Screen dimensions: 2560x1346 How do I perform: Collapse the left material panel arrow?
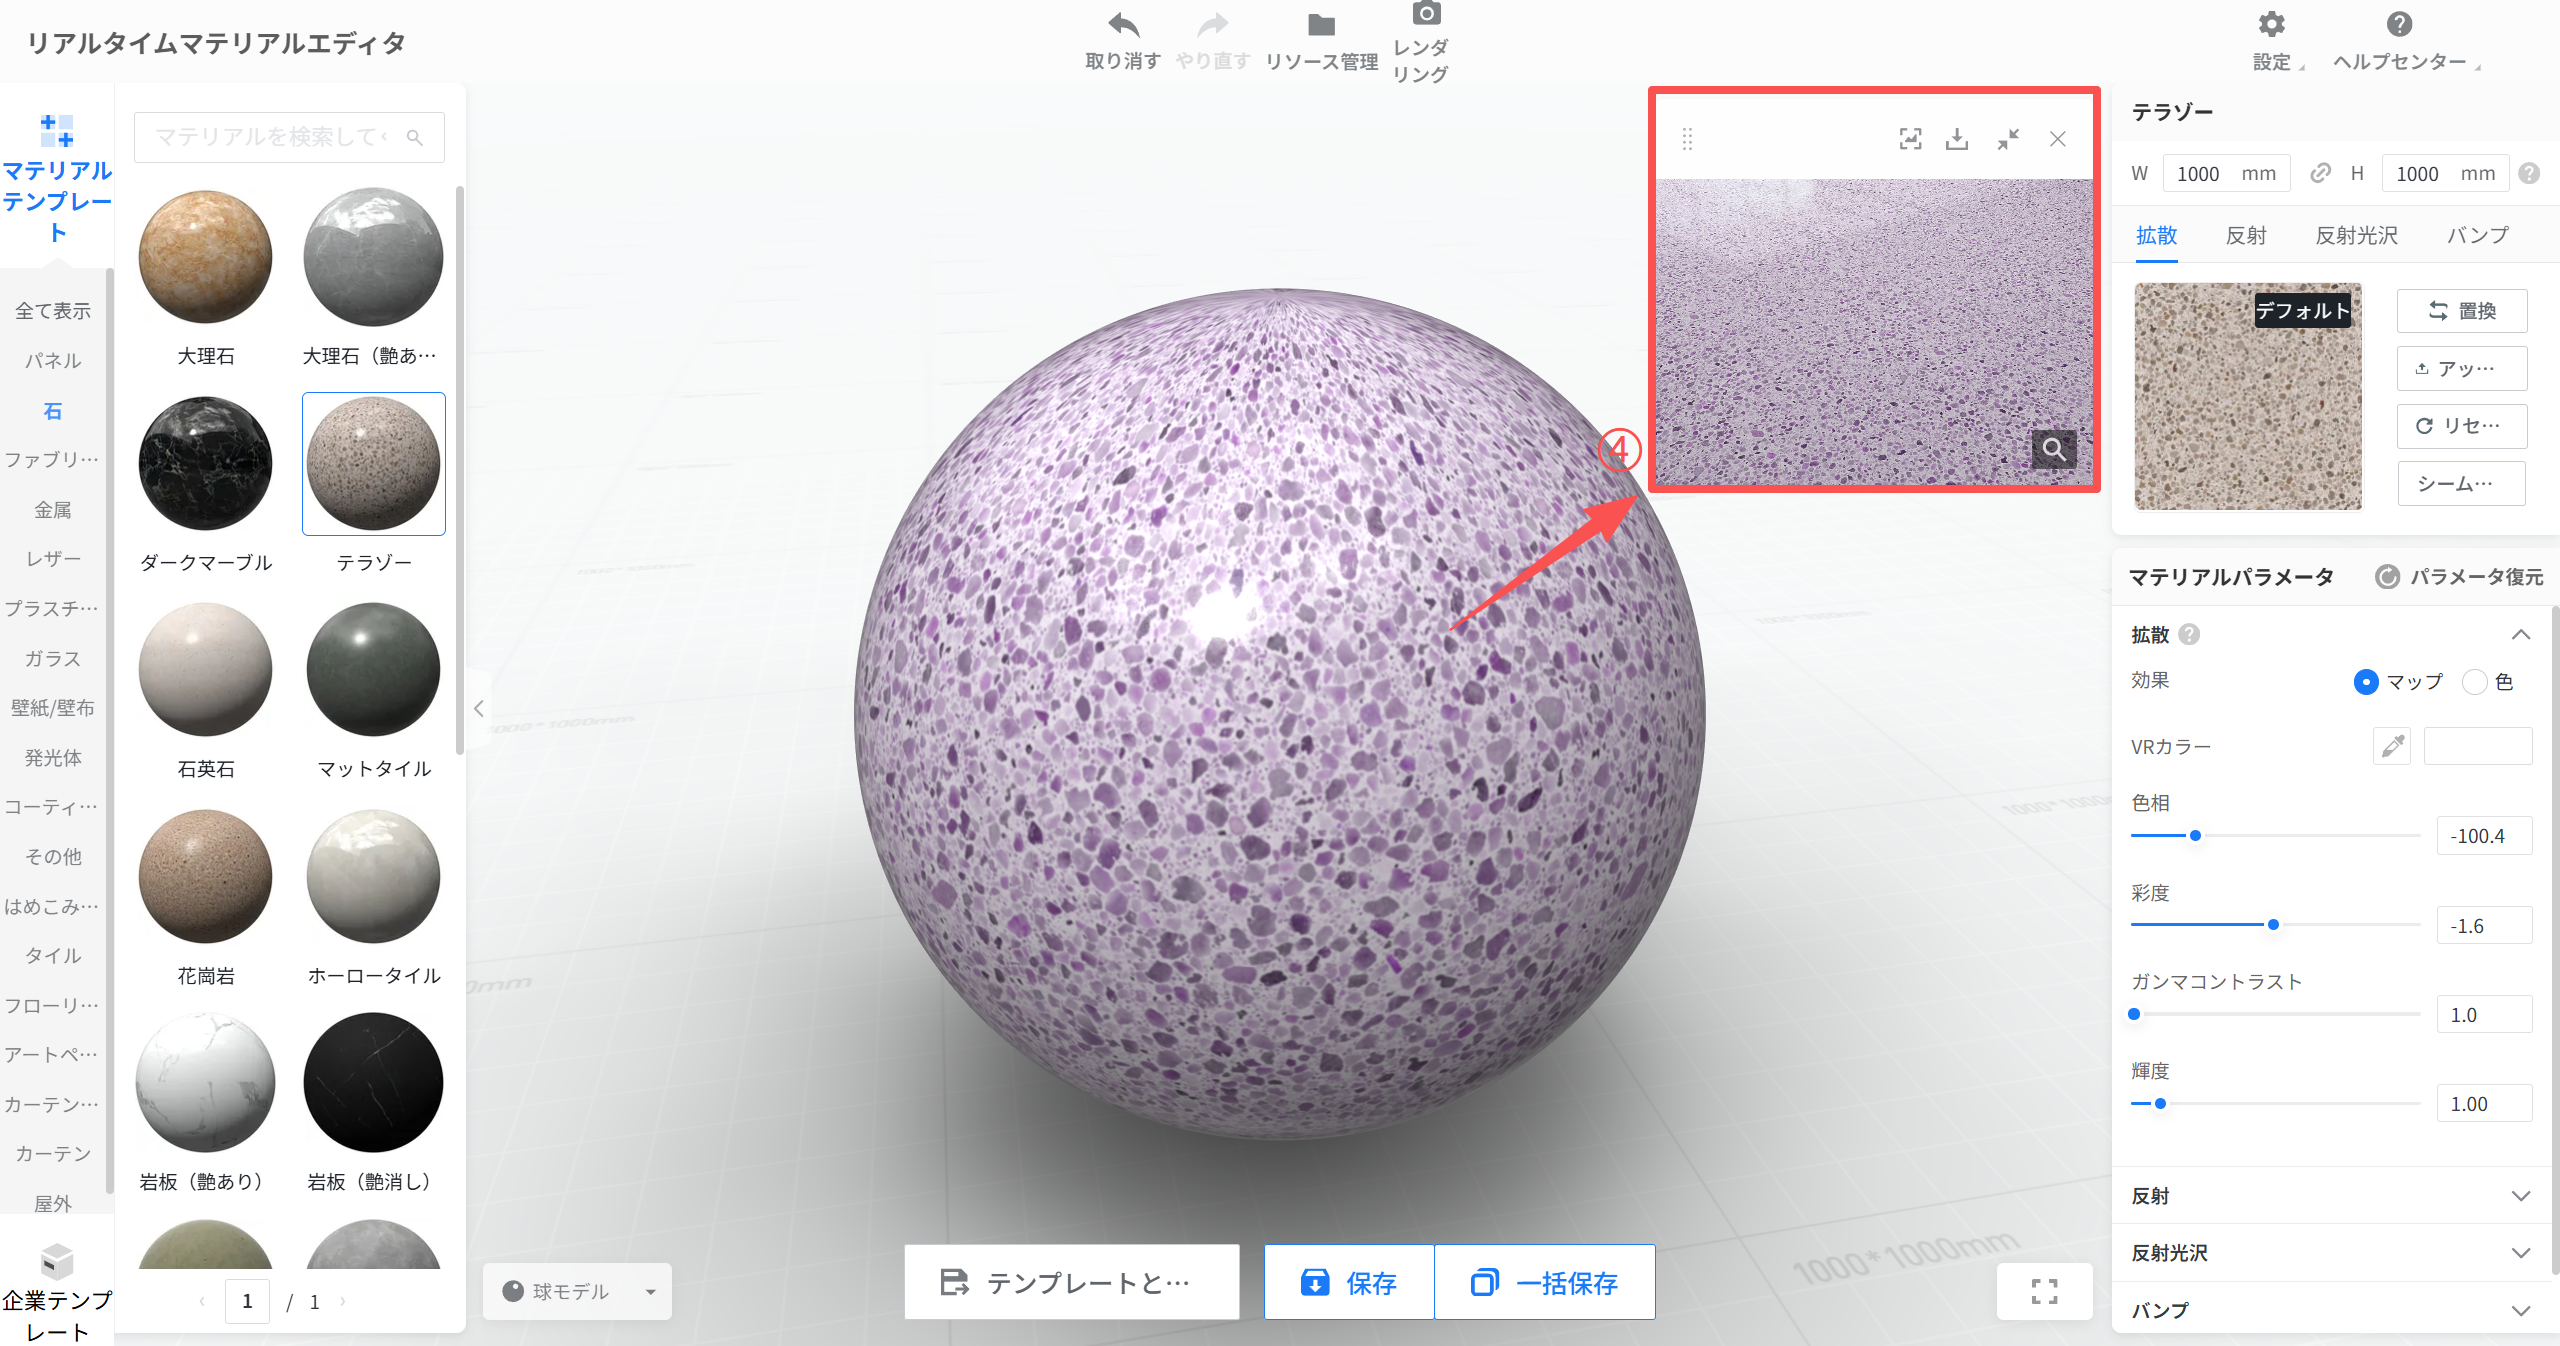tap(479, 708)
